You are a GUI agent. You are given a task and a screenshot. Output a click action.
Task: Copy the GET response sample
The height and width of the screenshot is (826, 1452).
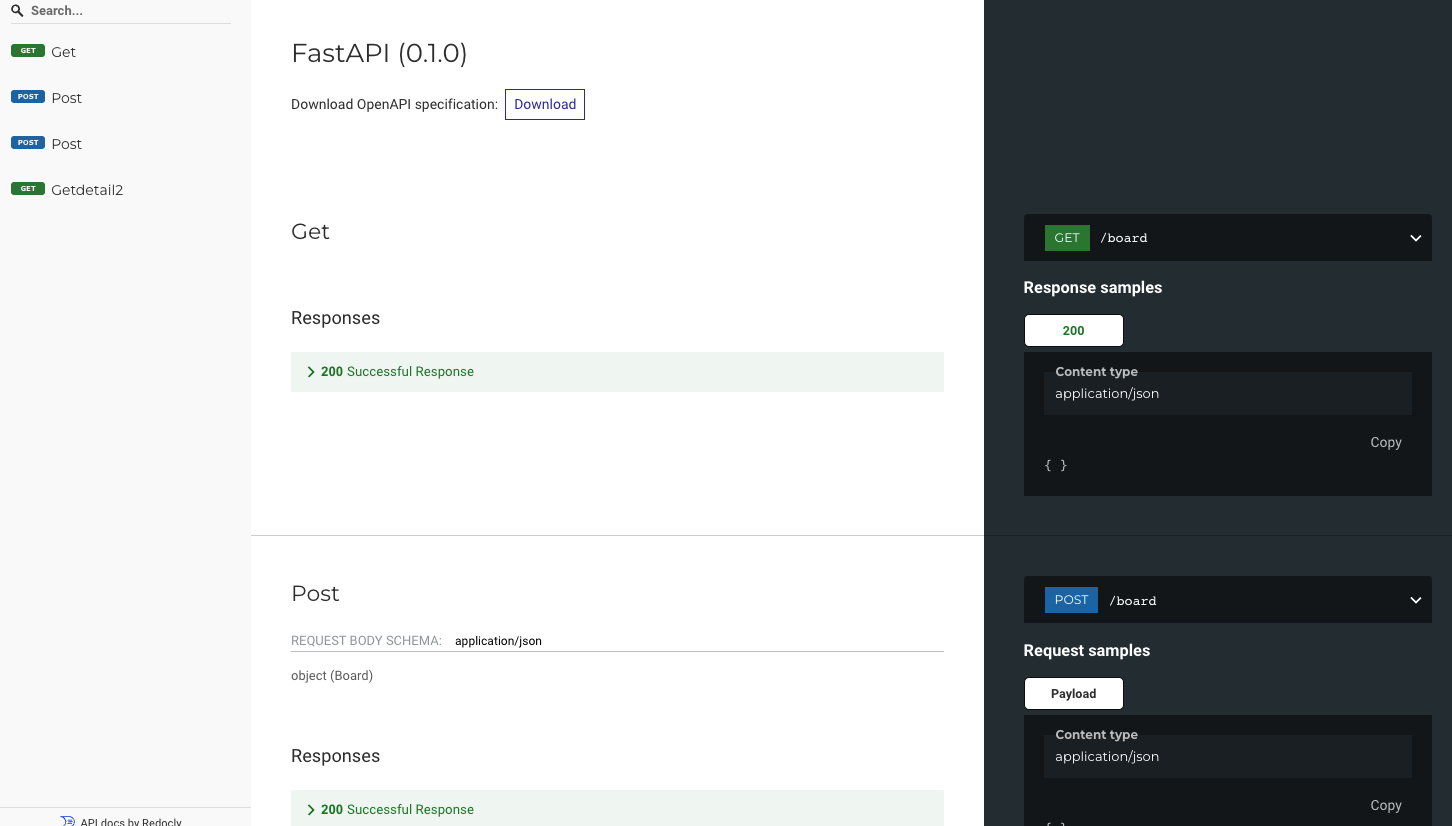coord(1386,442)
